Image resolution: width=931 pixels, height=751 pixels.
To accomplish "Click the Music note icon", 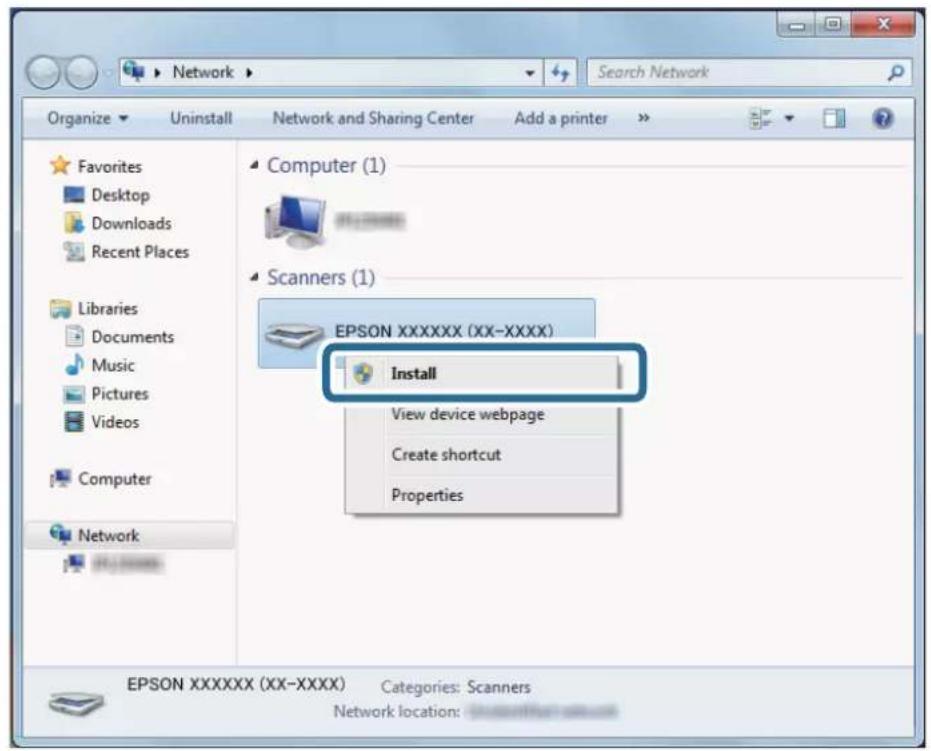I will pyautogui.click(x=74, y=365).
